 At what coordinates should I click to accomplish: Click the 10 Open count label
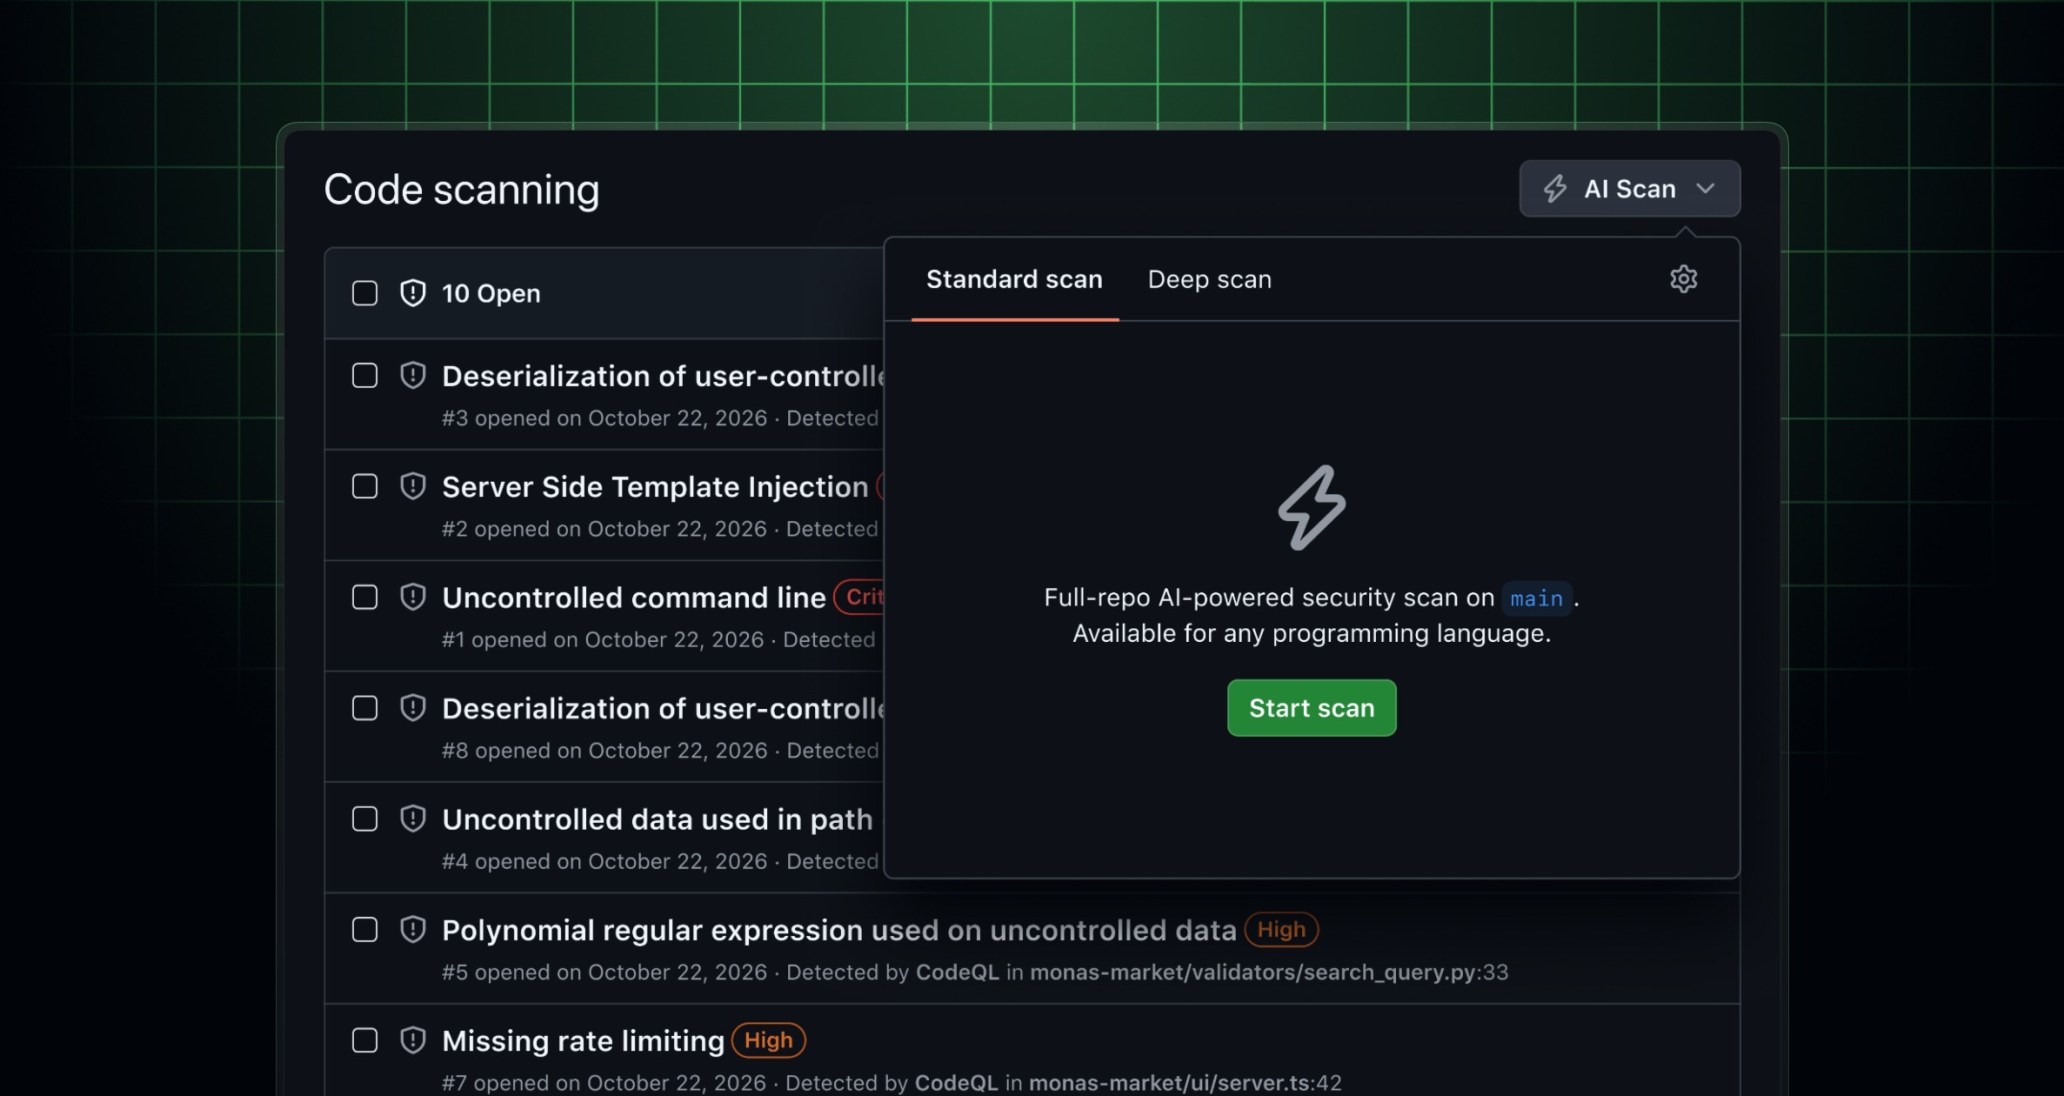click(491, 293)
